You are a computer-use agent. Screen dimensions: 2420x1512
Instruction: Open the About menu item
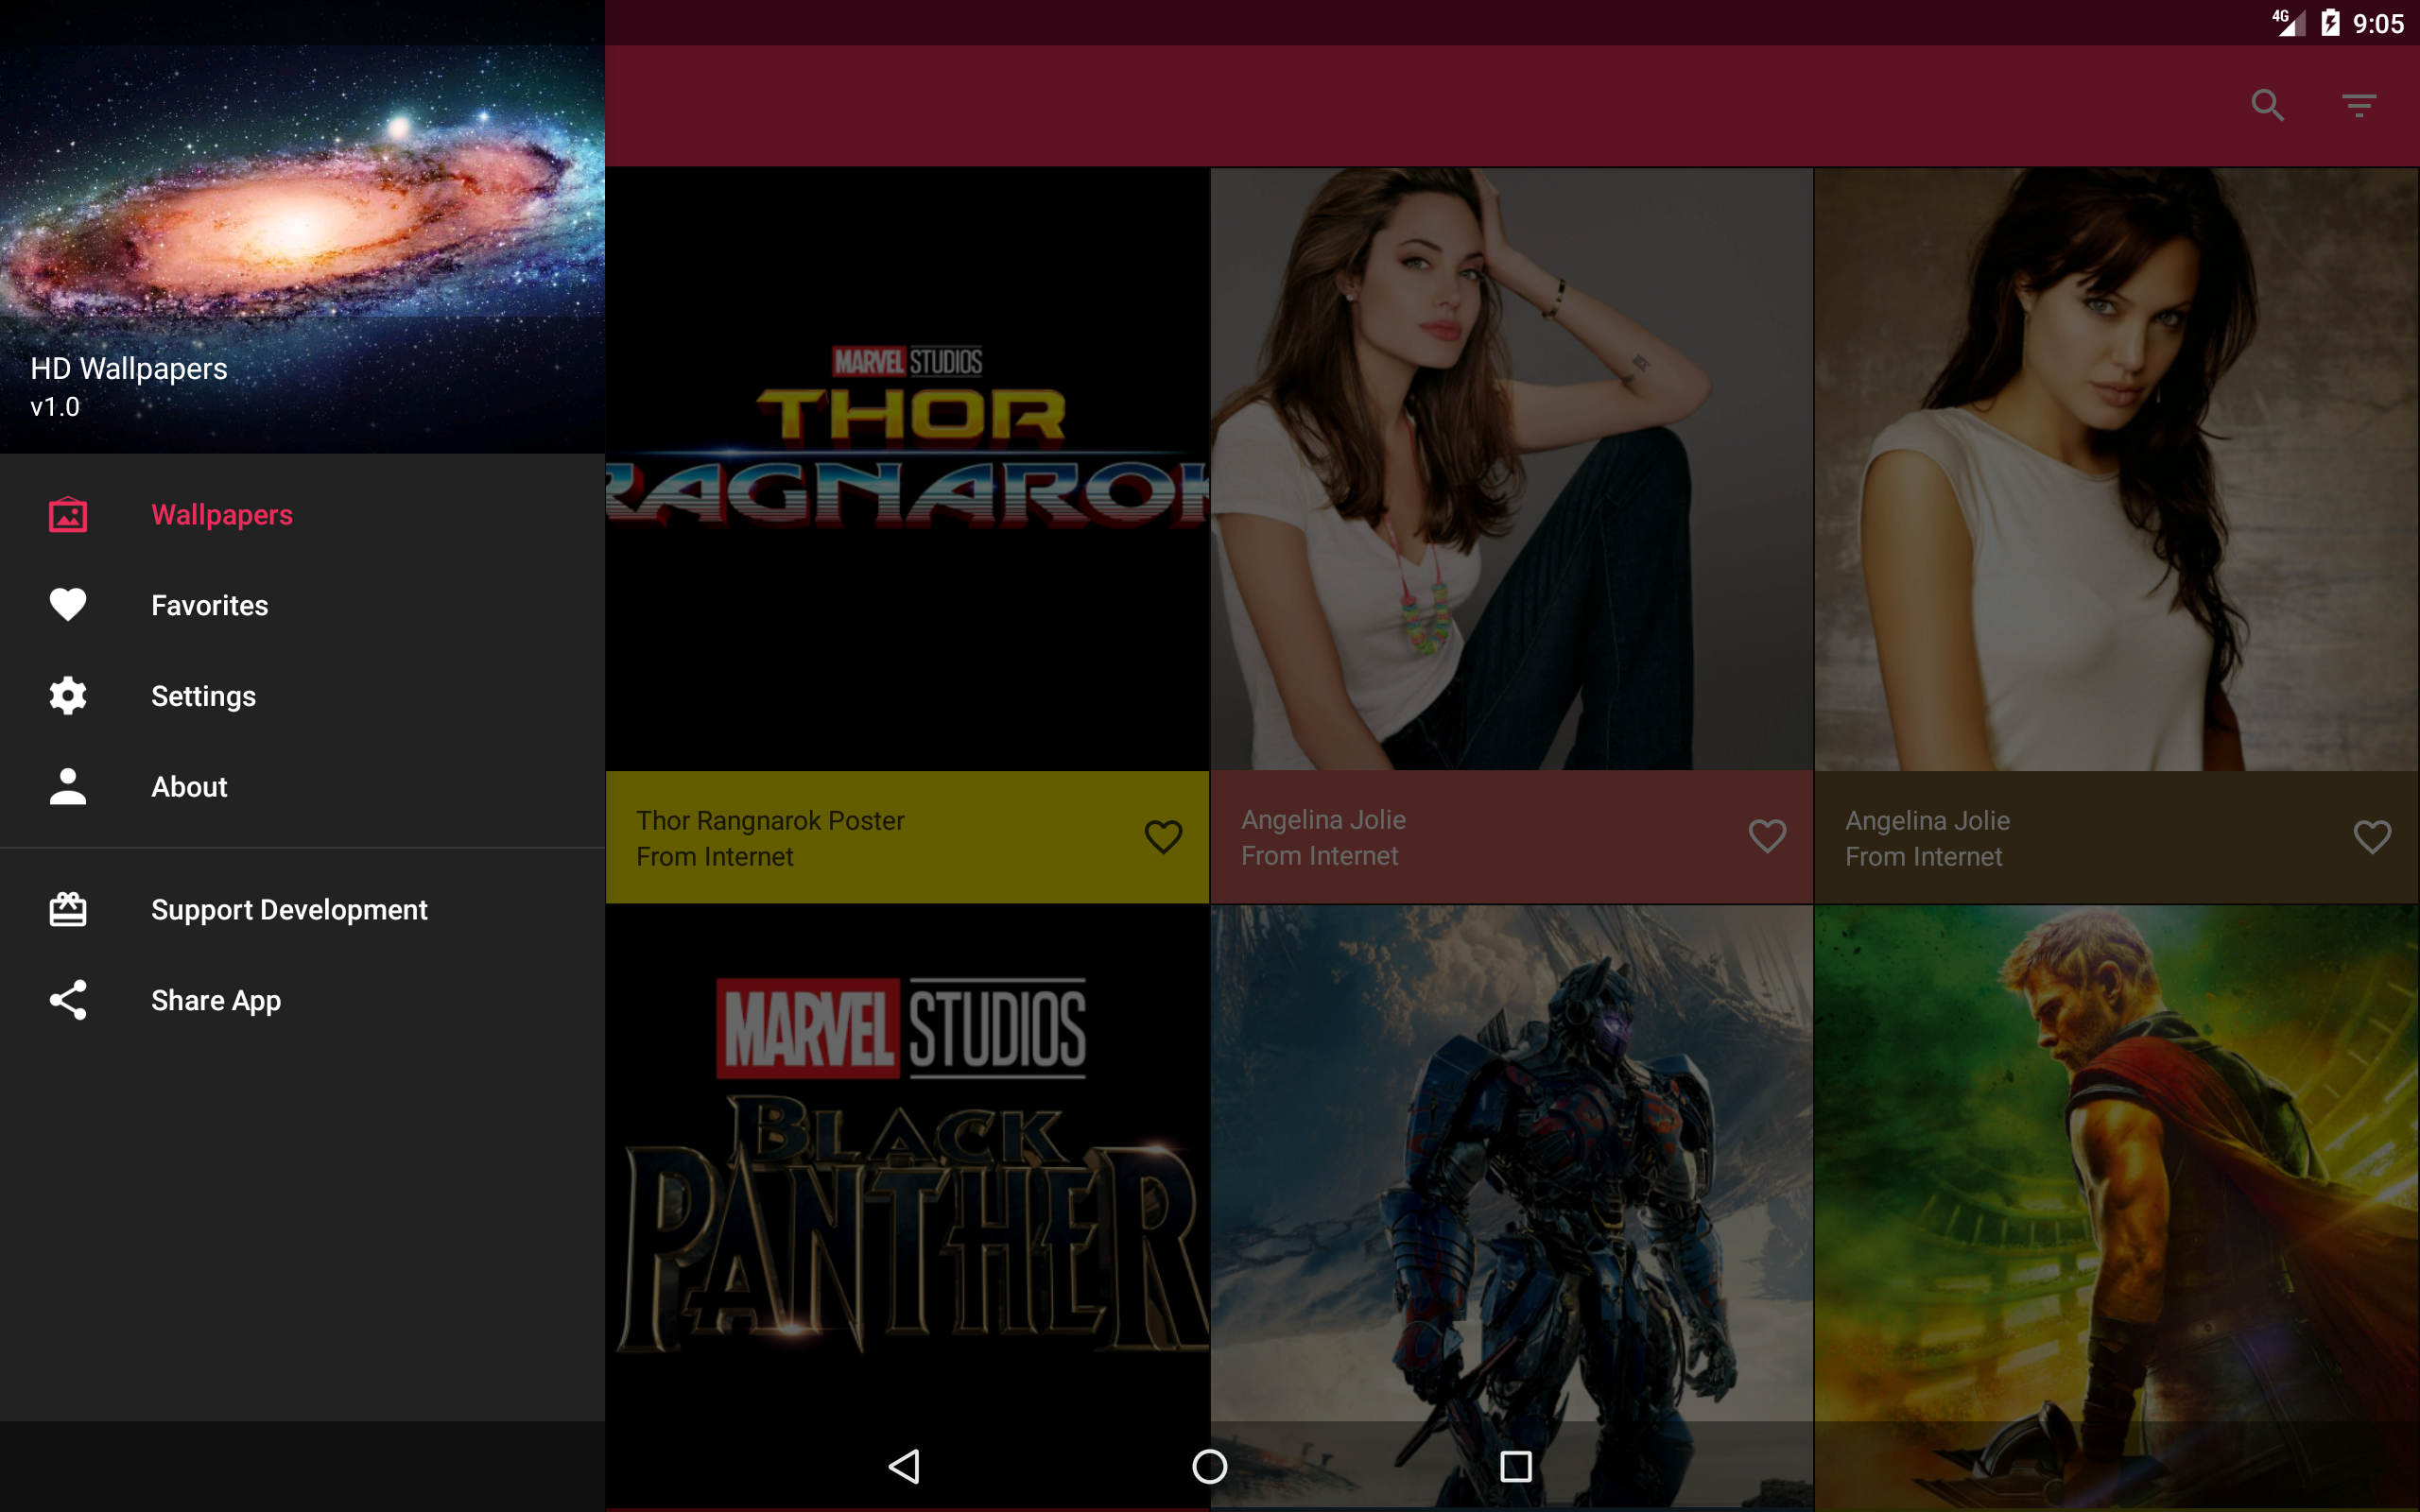[302, 787]
